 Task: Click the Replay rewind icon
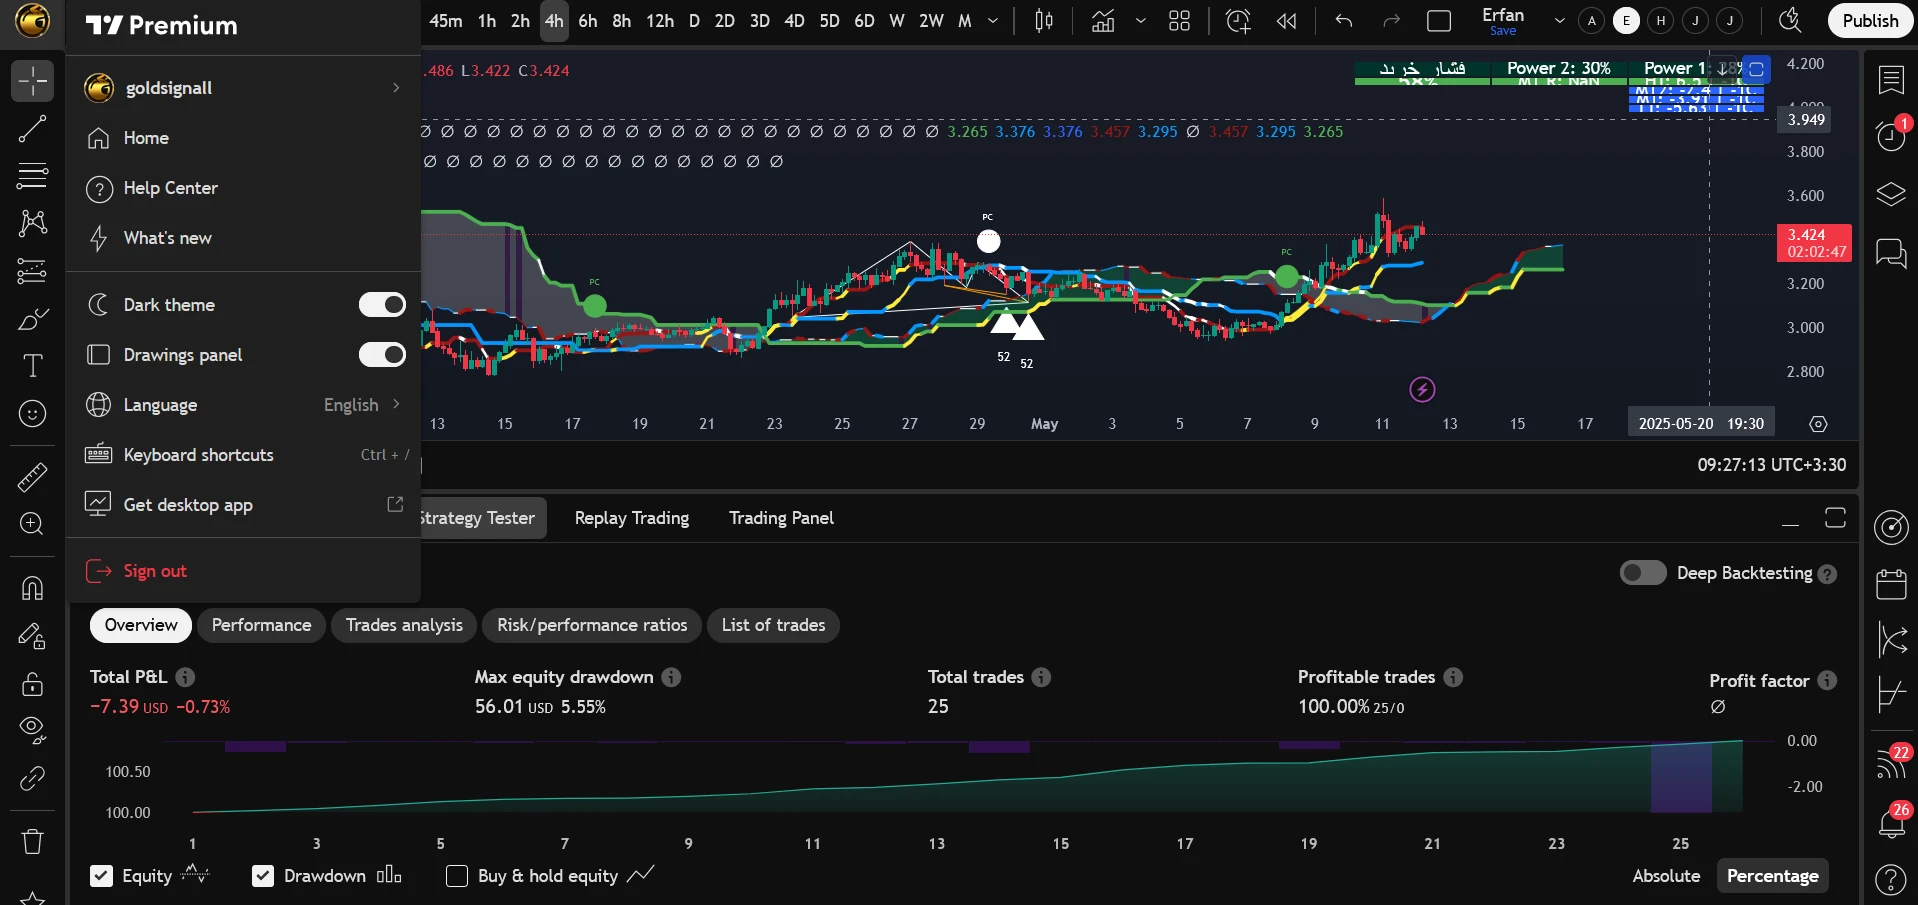1286,21
